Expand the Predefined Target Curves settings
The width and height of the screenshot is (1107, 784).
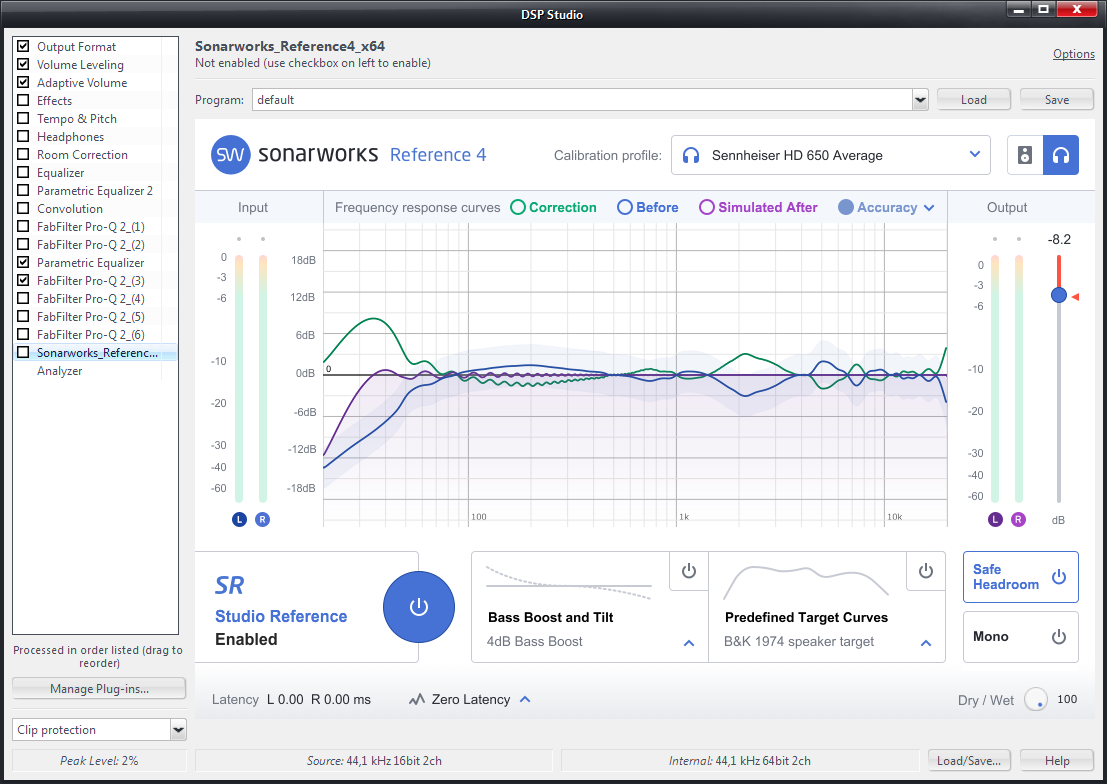(x=926, y=643)
